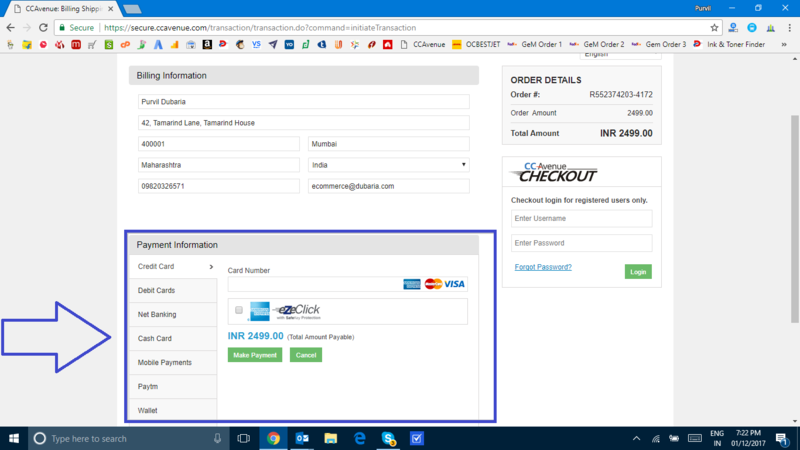Click the Tamarind Lane address field
Image resolution: width=800 pixels, height=450 pixels.
(304, 122)
